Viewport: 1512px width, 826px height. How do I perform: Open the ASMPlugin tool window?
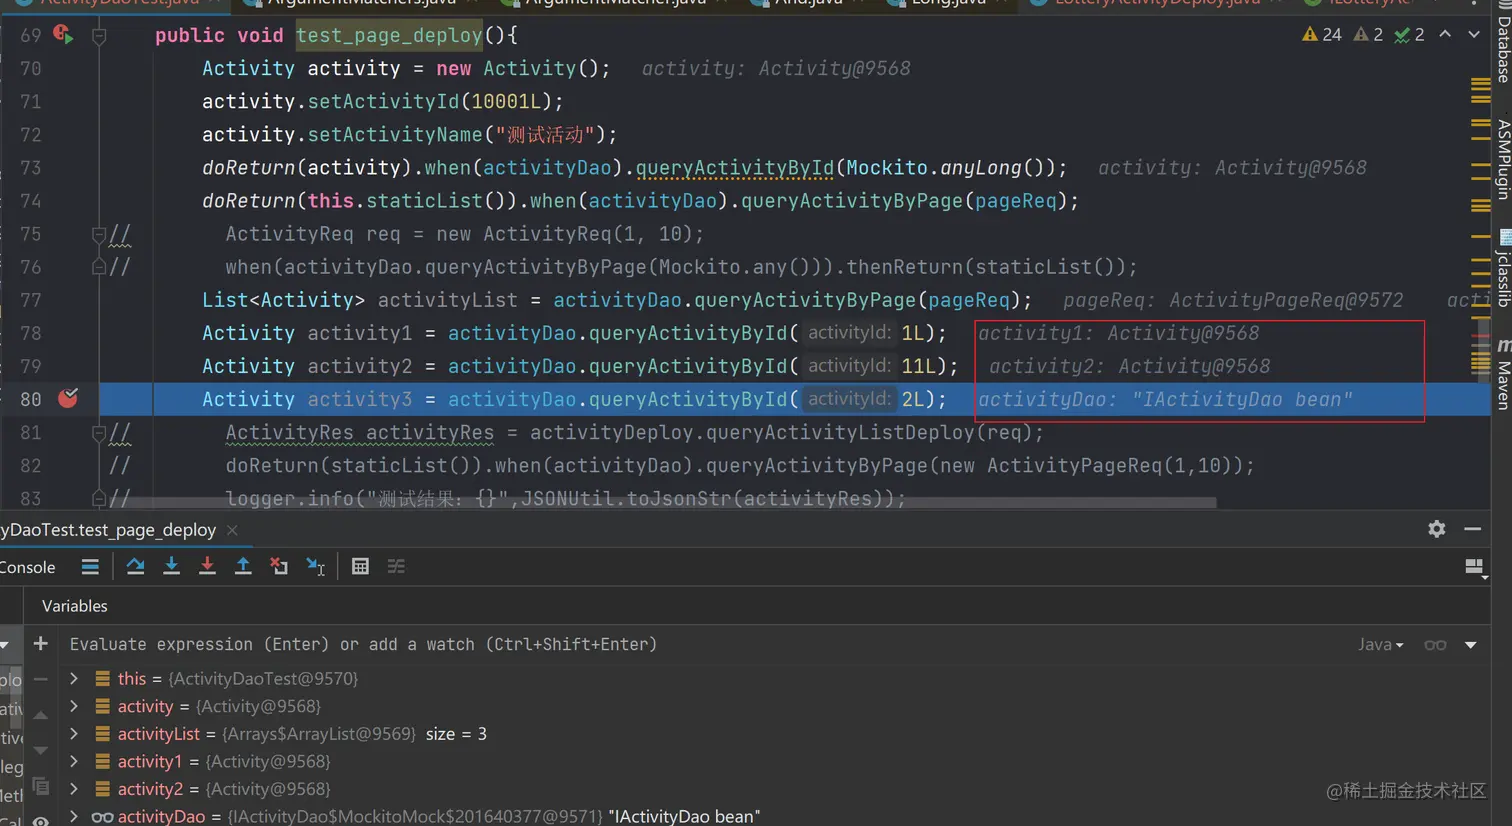pos(1503,160)
